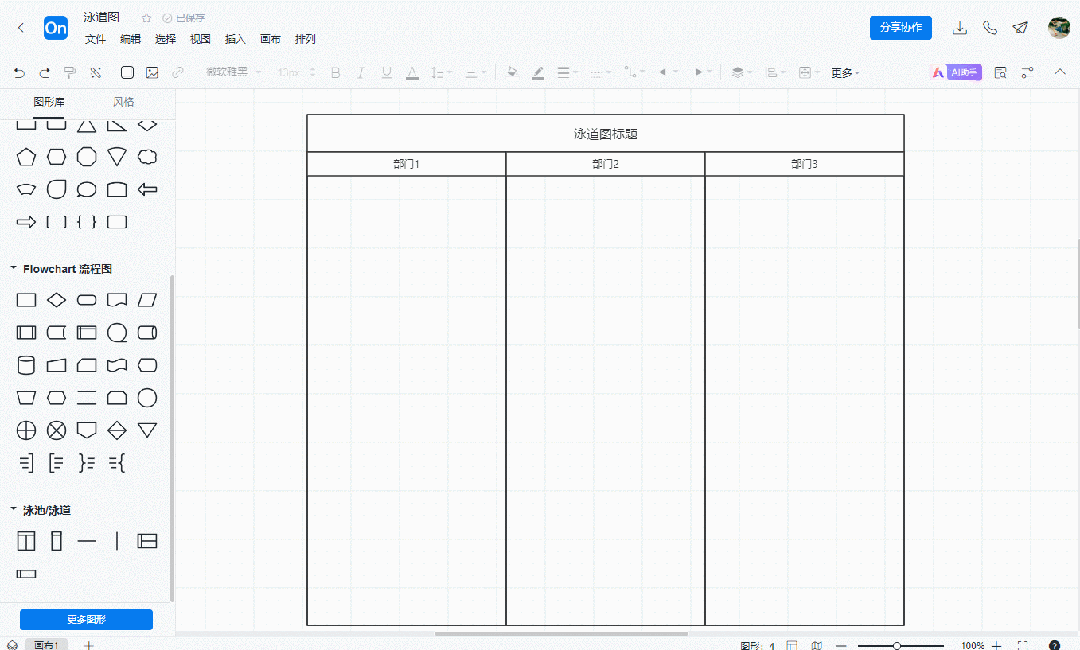The width and height of the screenshot is (1080, 650).
Task: Open the 编辑 menu
Action: (x=130, y=39)
